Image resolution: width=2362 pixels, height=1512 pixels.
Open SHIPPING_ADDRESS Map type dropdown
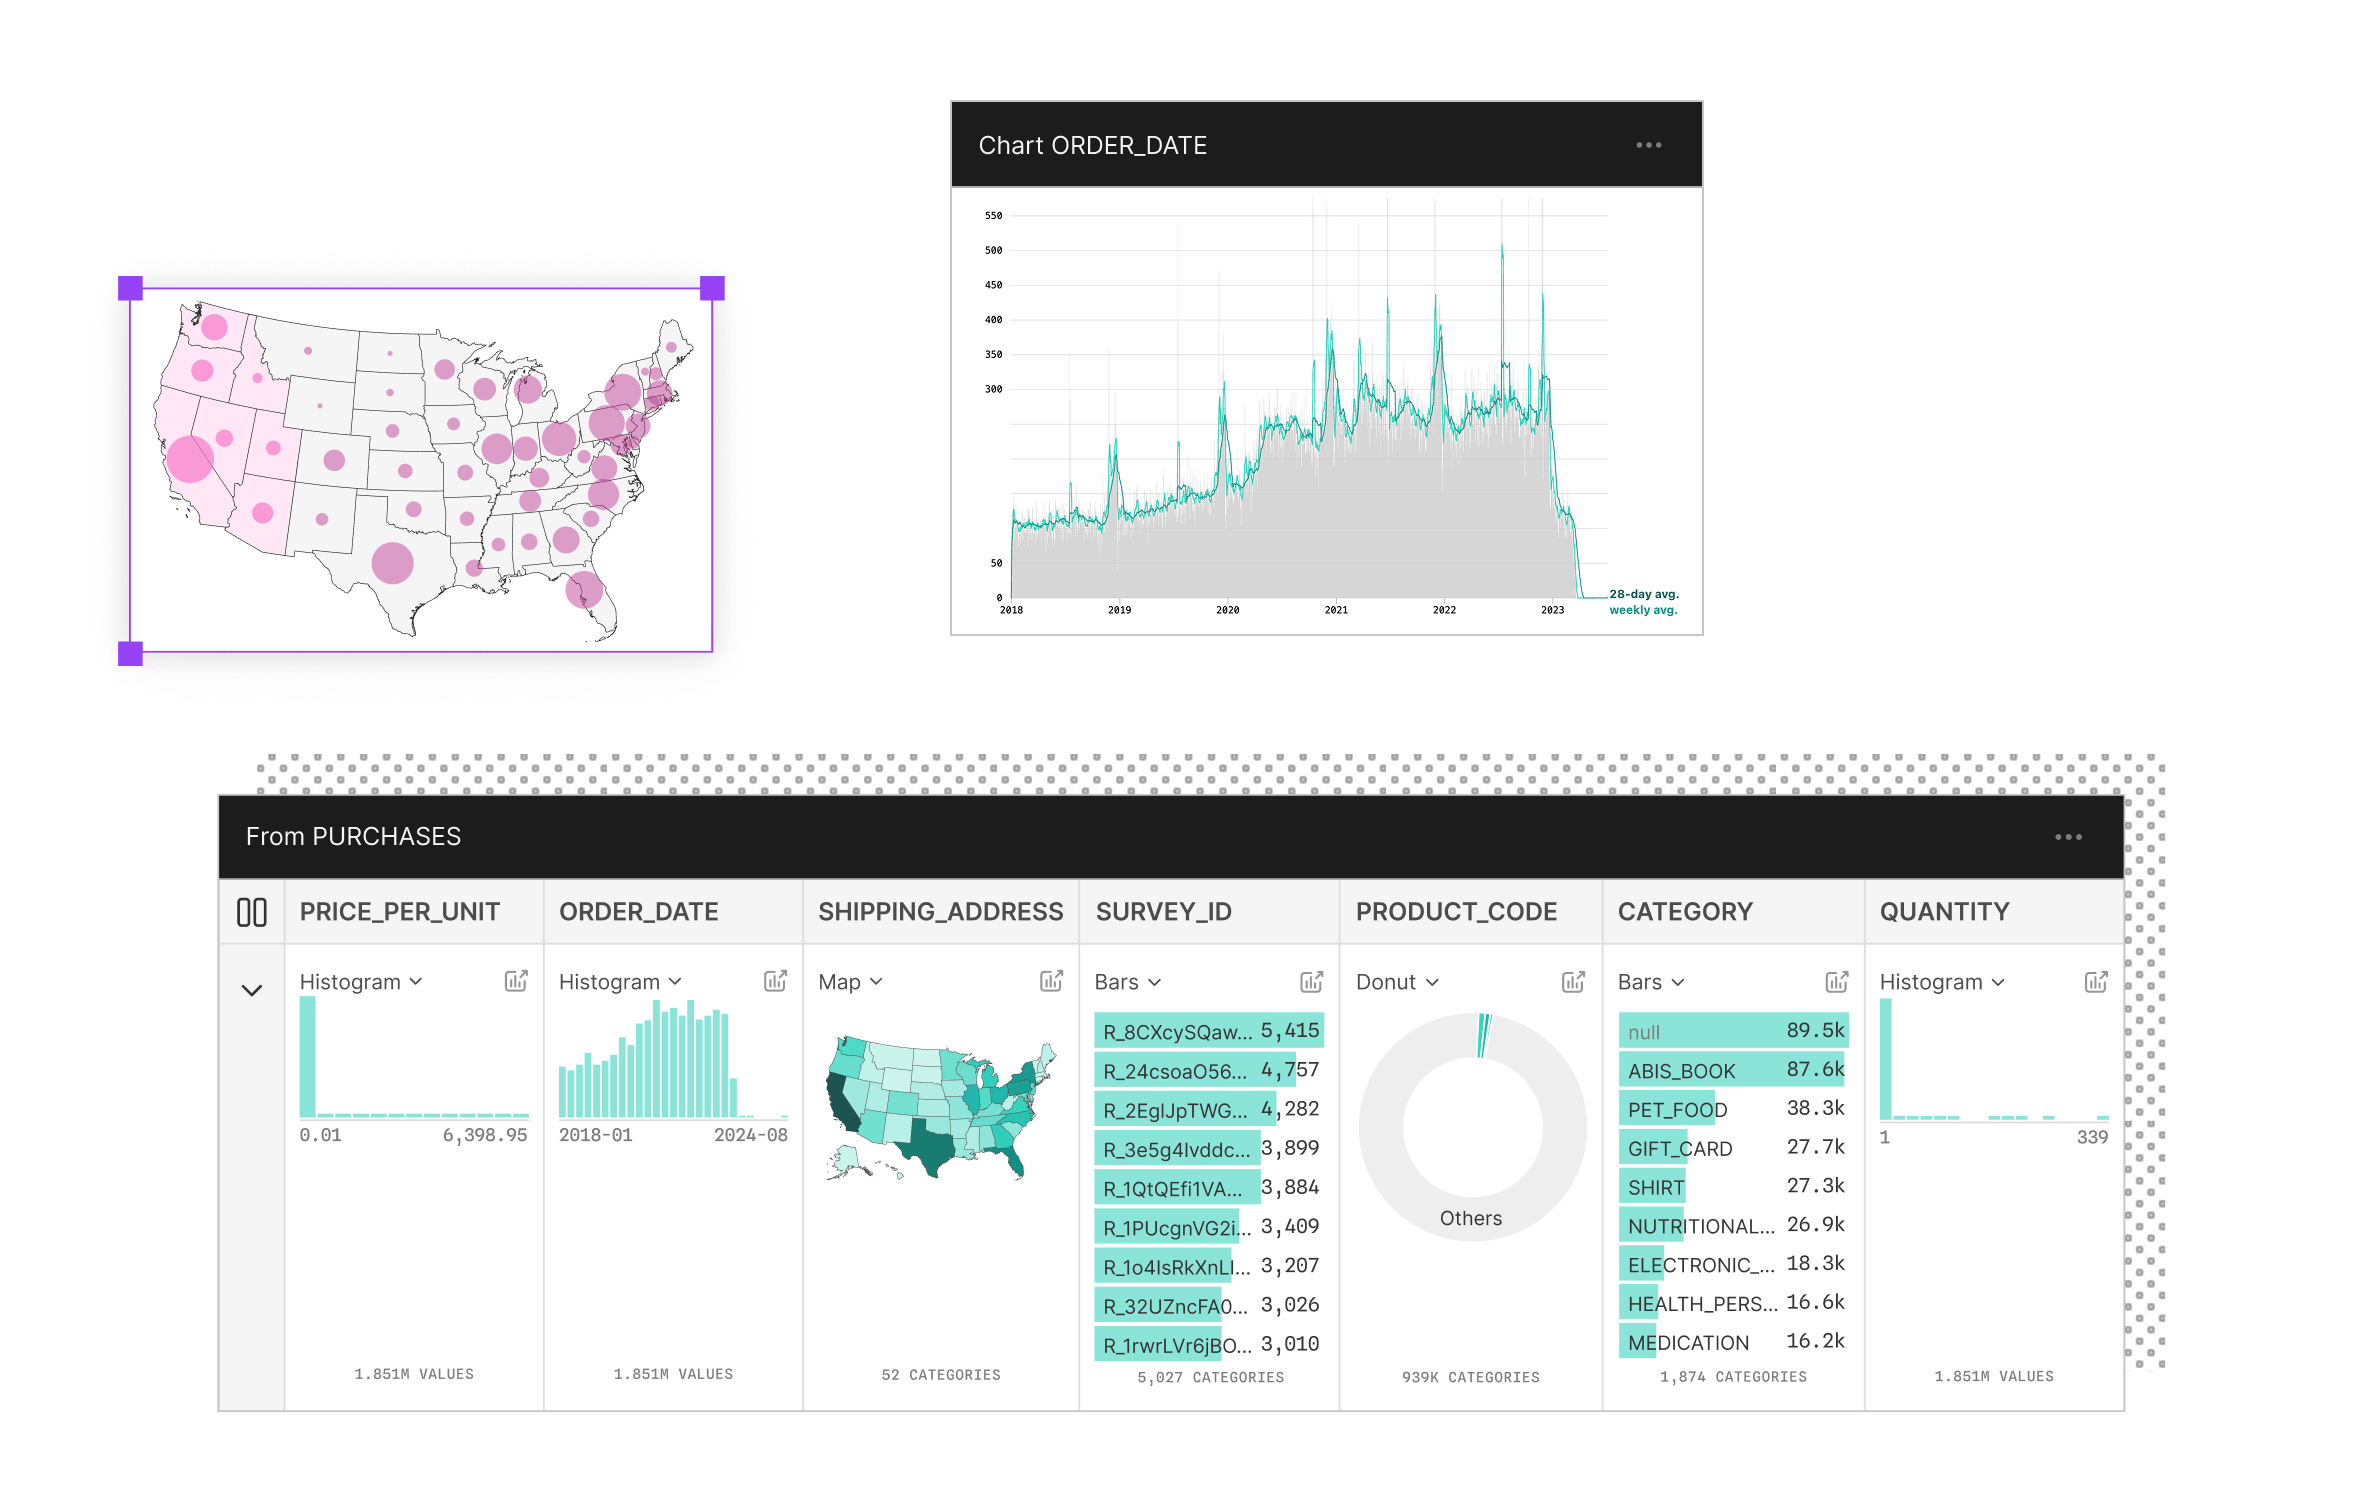point(850,982)
